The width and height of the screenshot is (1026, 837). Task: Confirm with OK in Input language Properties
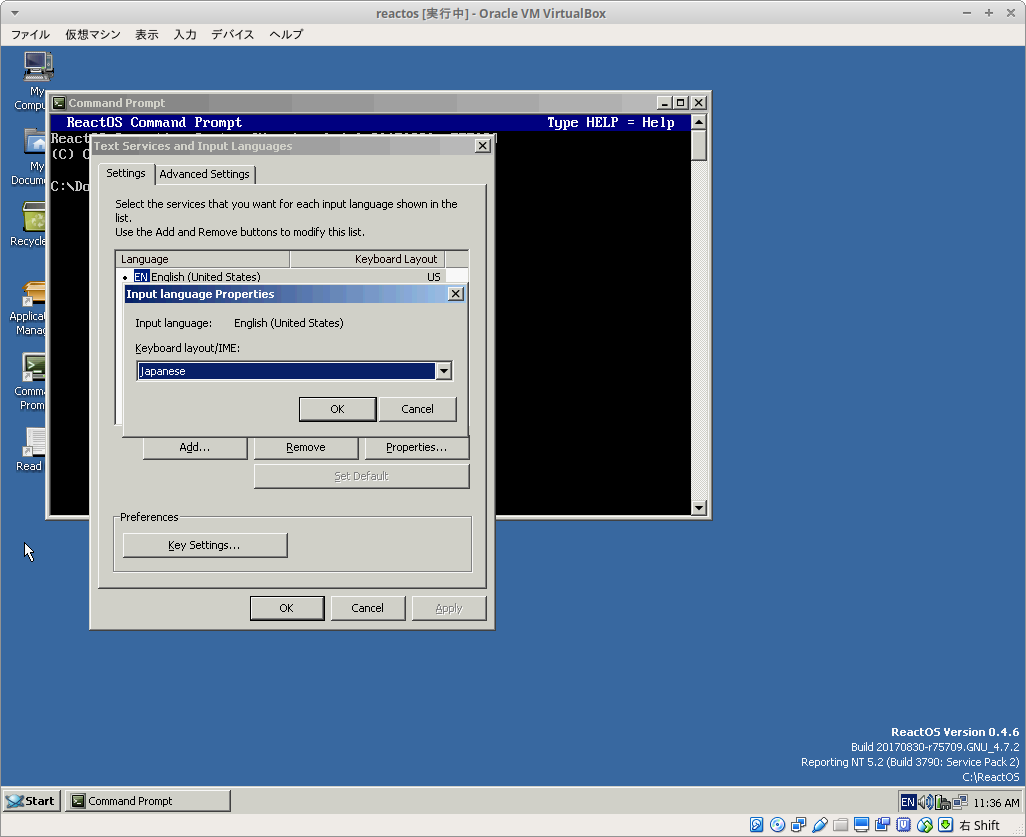point(337,409)
